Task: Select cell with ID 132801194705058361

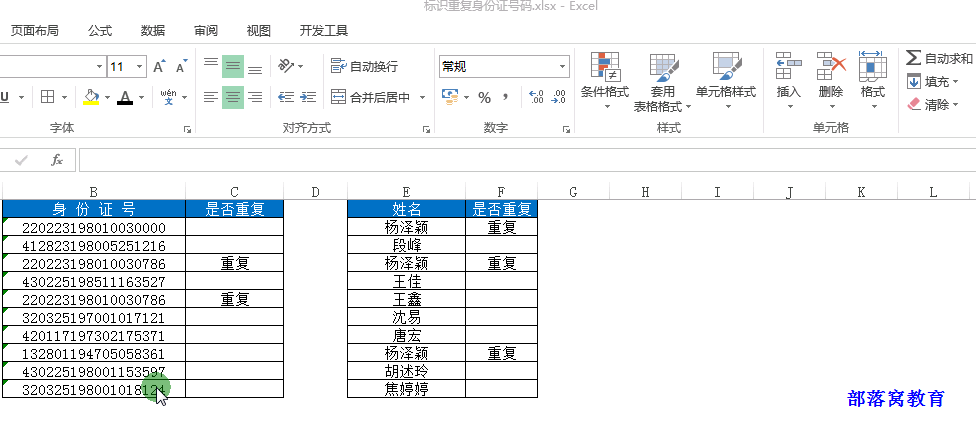Action: click(93, 353)
